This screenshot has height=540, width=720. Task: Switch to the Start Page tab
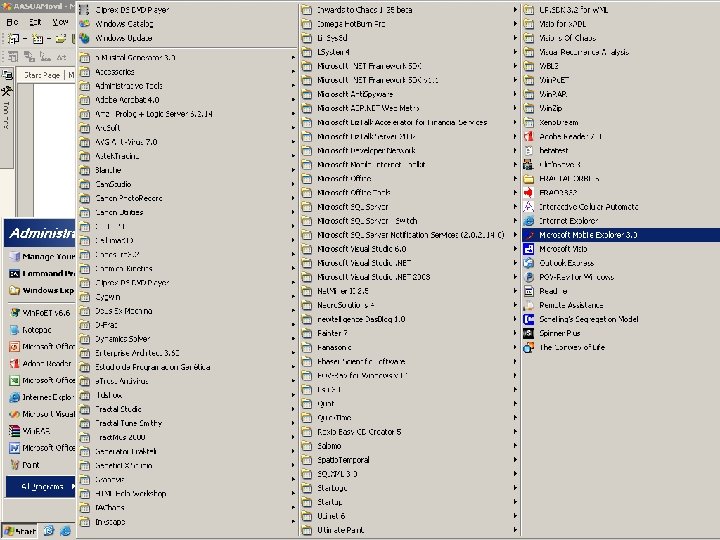click(41, 75)
